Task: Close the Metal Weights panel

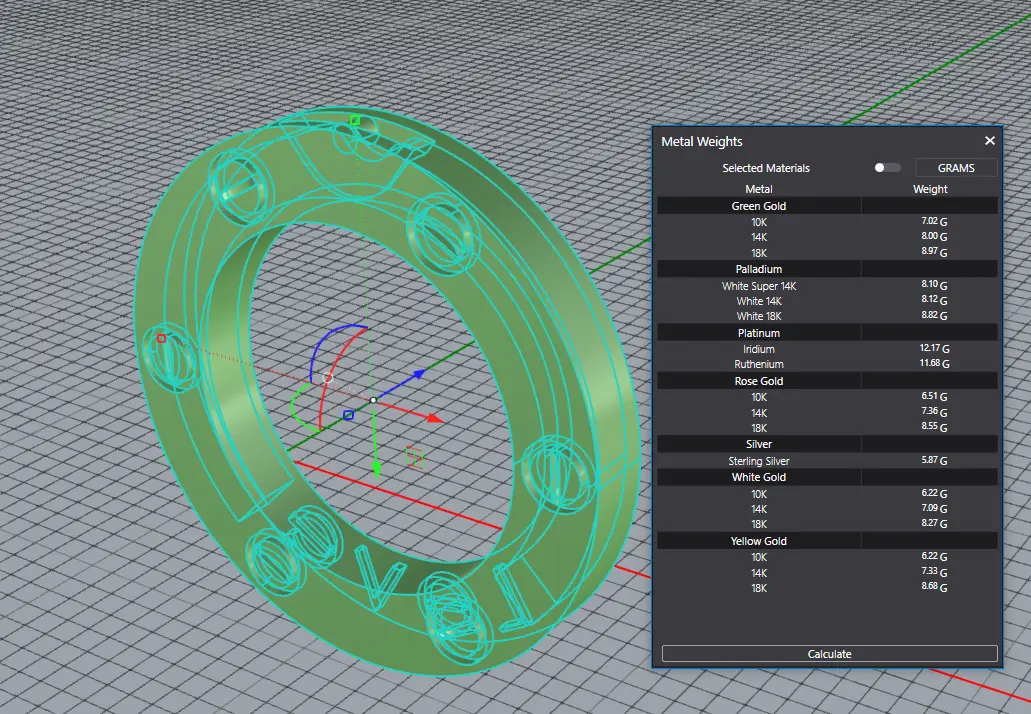Action: (x=989, y=142)
